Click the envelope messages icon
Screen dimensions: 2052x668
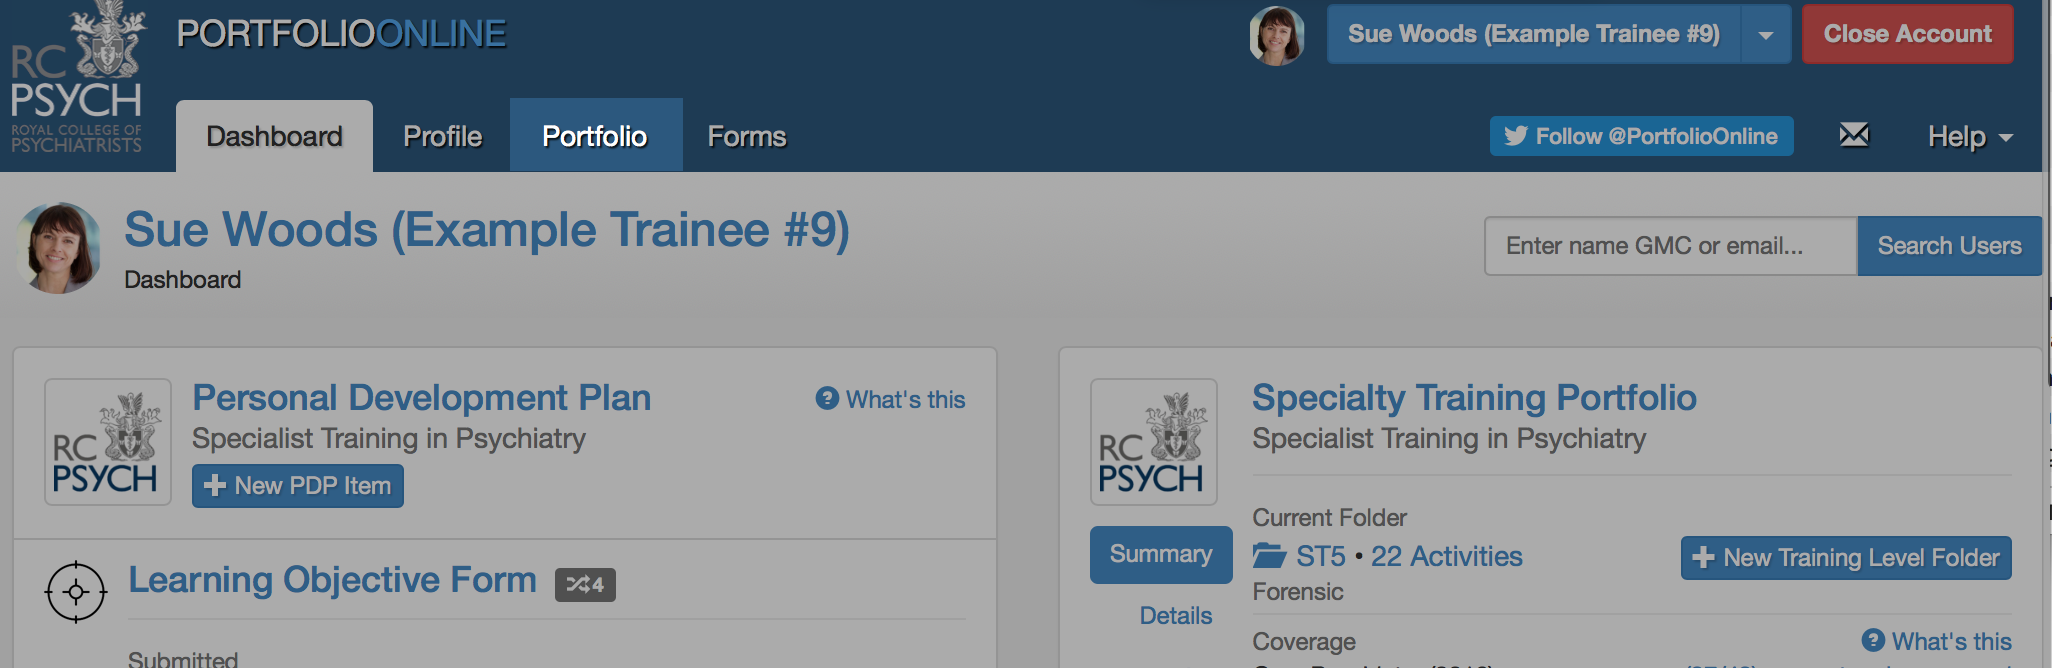click(x=1853, y=135)
